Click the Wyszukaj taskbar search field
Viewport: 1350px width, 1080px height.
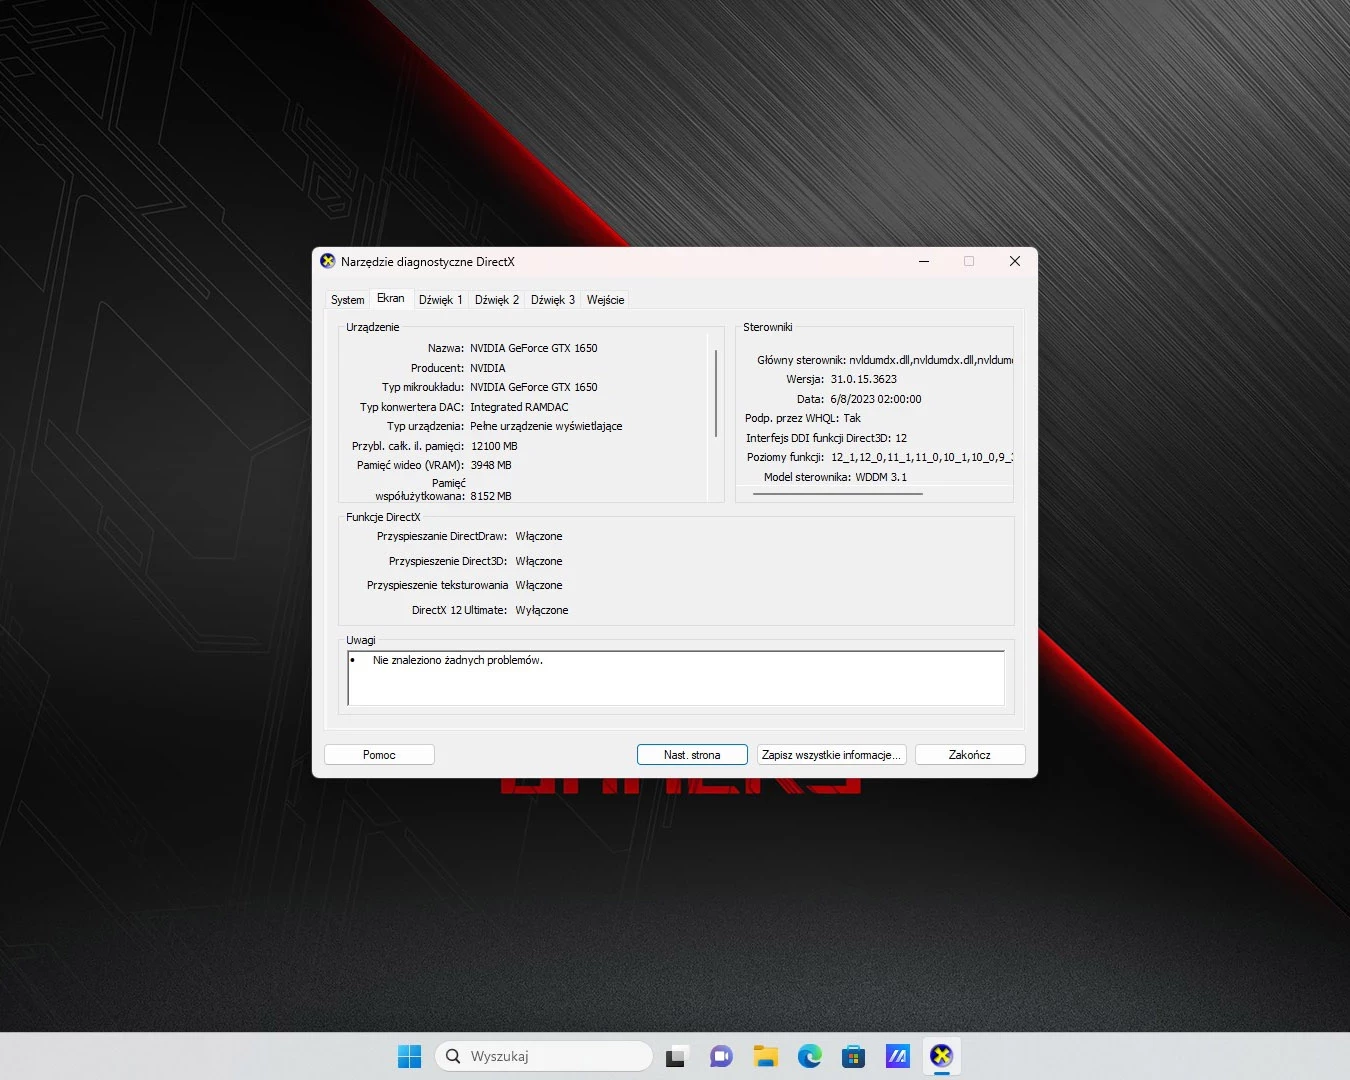point(544,1056)
